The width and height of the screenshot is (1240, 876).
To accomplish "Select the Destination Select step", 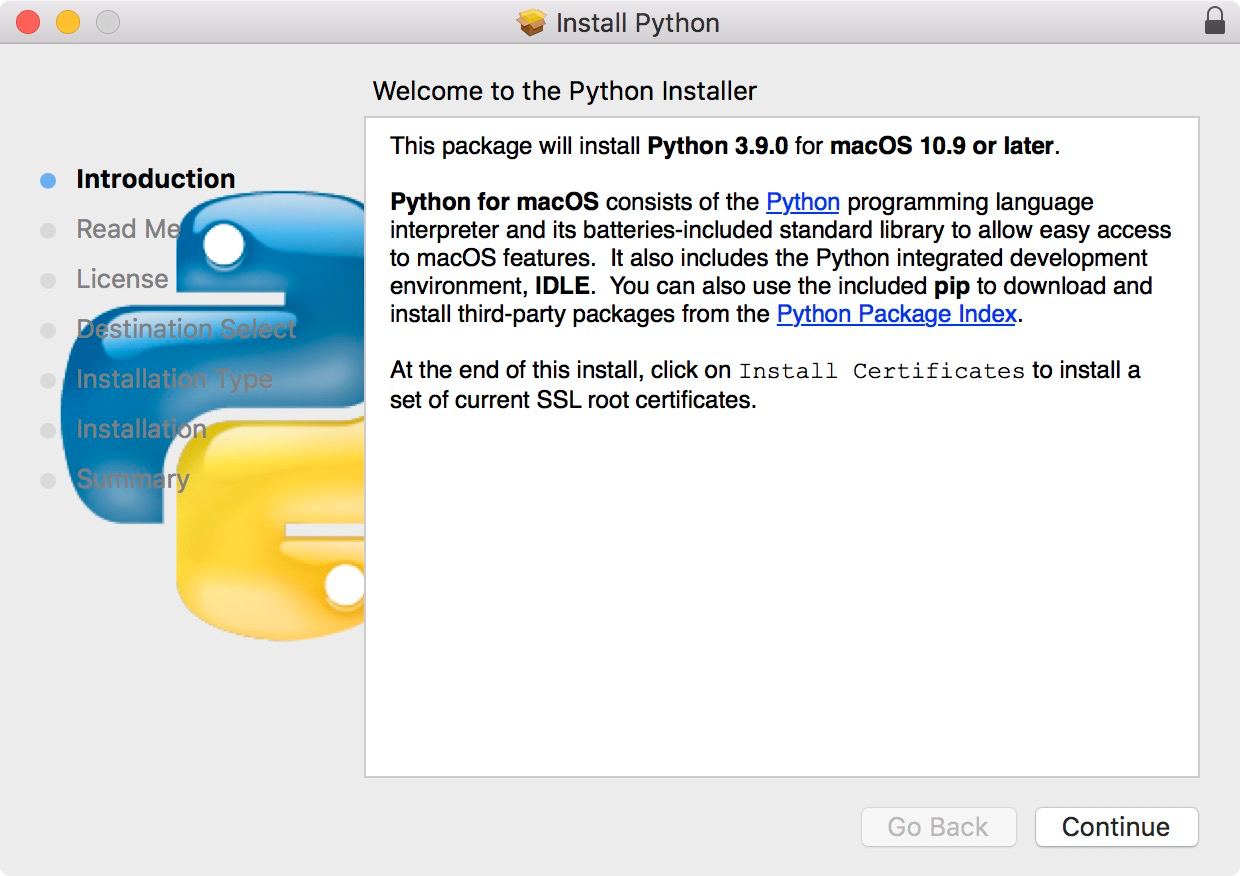I will pyautogui.click(x=186, y=329).
